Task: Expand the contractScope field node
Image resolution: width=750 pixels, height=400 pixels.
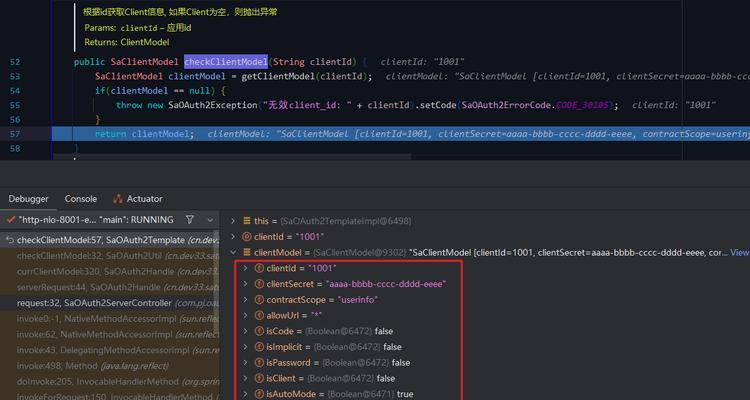Action: (x=245, y=300)
